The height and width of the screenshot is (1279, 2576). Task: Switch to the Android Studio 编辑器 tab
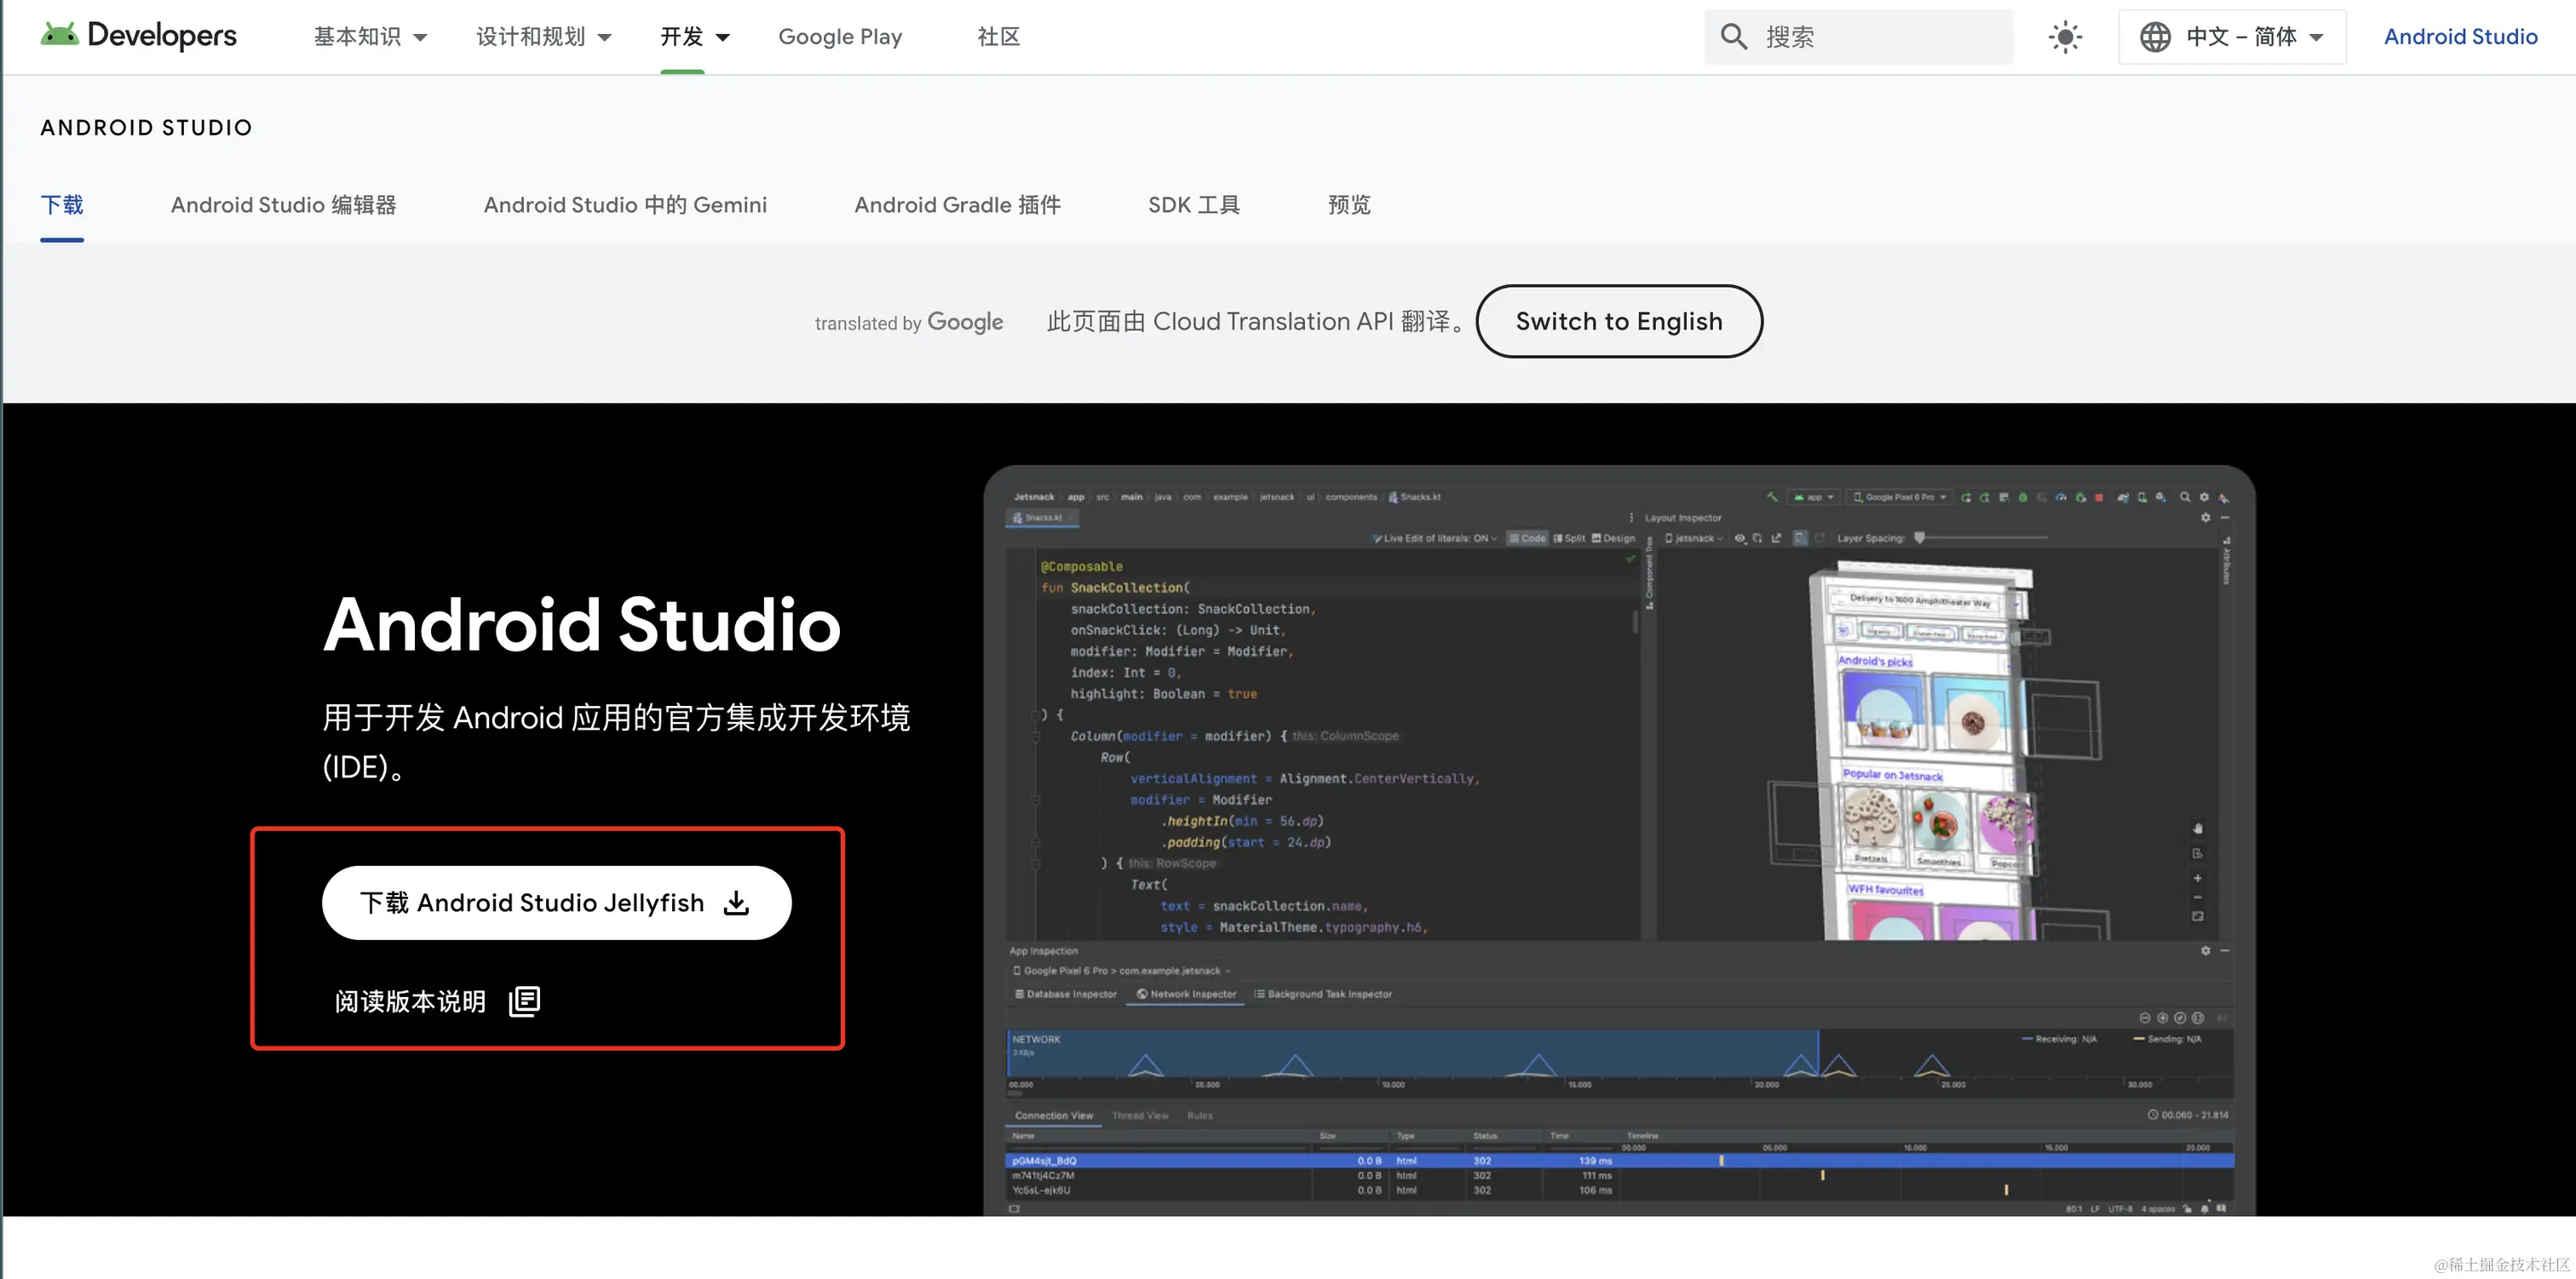coord(283,205)
